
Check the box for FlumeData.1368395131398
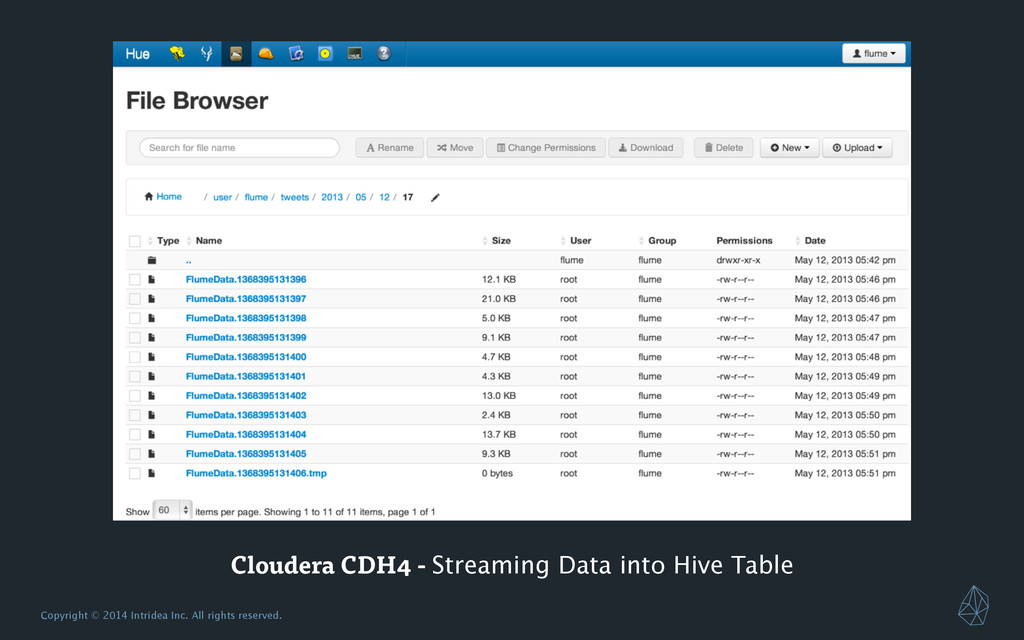click(135, 318)
